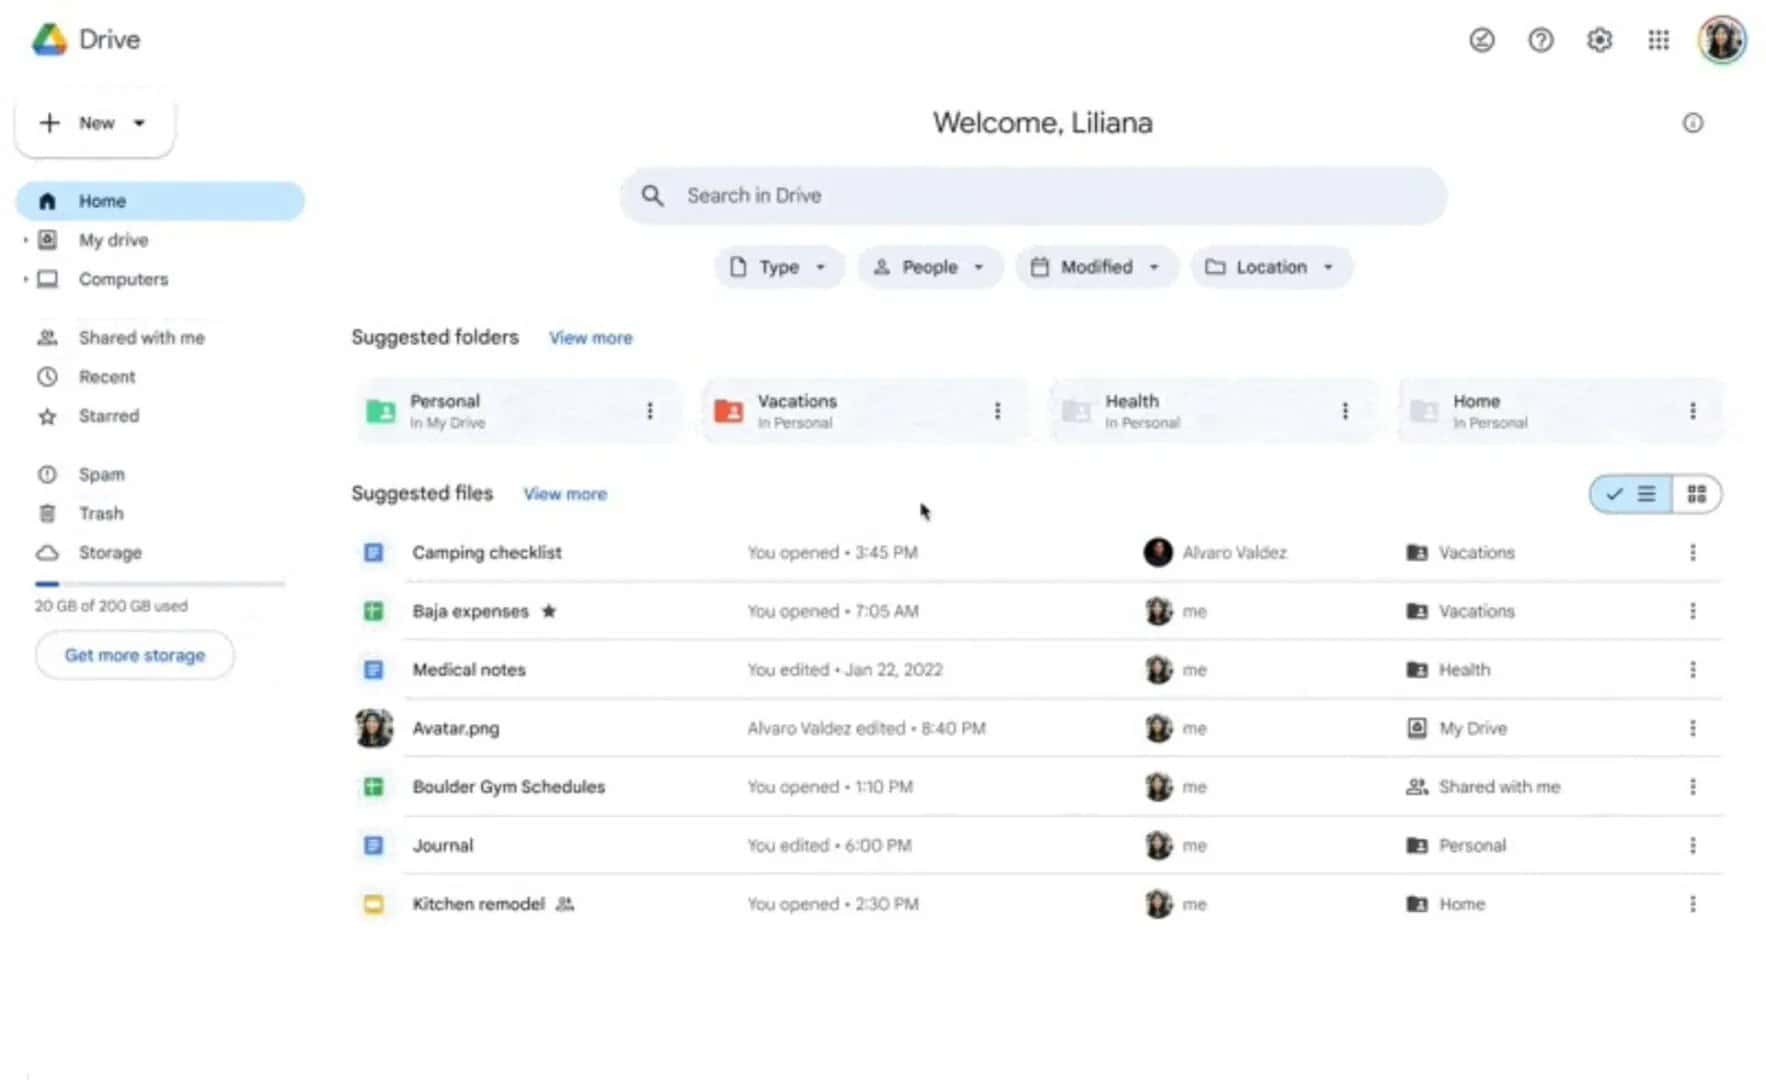The height and width of the screenshot is (1080, 1766).
Task: Click View more next to Suggested folders
Action: (x=590, y=337)
